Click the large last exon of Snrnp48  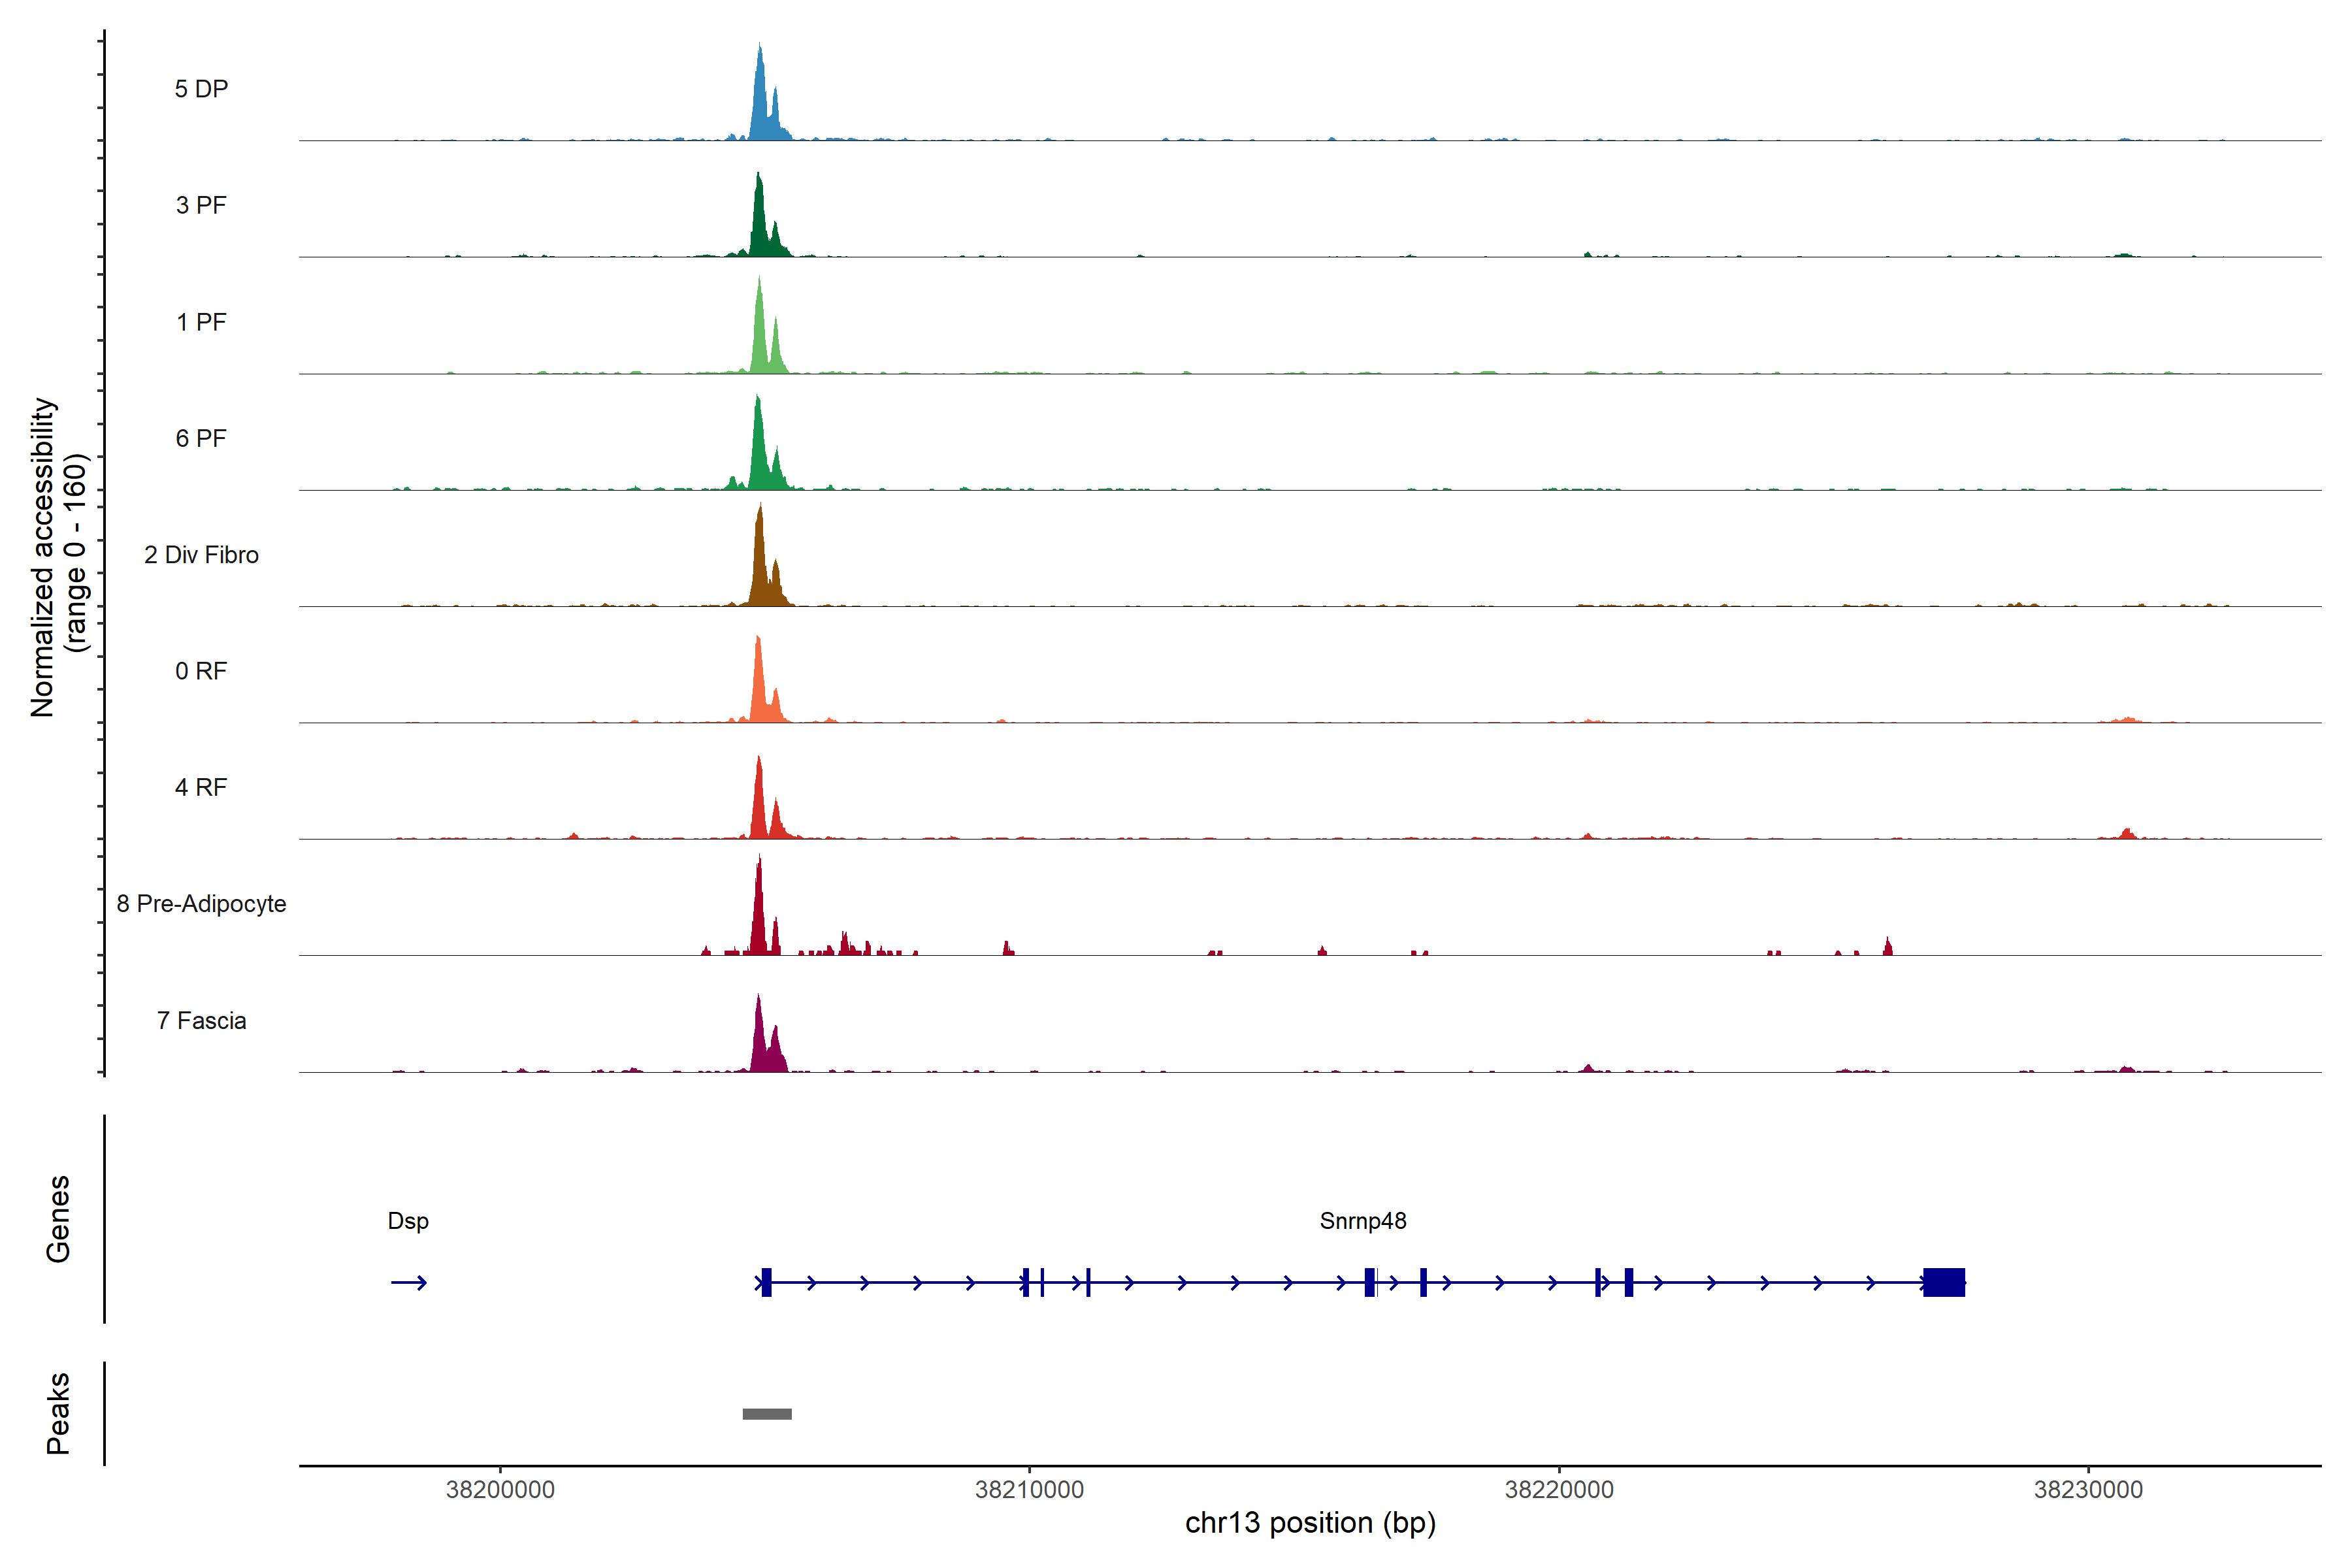(x=1944, y=1282)
